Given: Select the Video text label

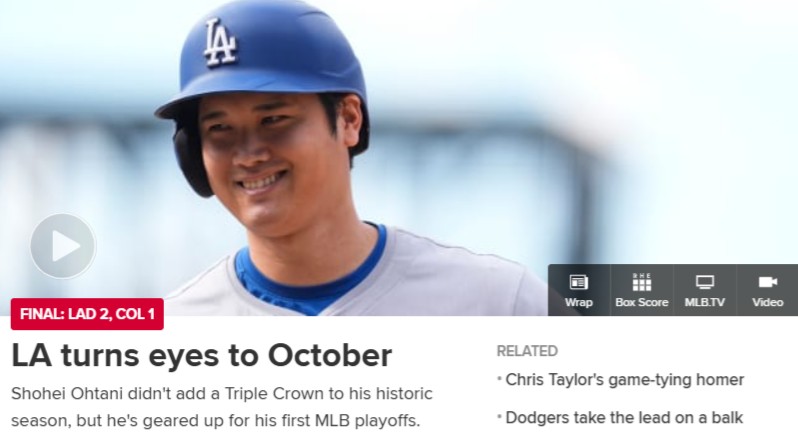Looking at the screenshot, I should (768, 302).
